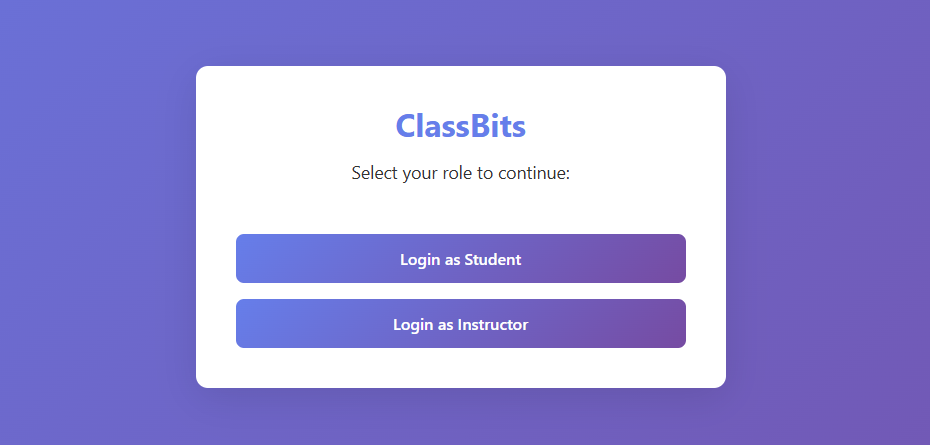Click the Login as Student button
The height and width of the screenshot is (445, 930).
coord(460,259)
